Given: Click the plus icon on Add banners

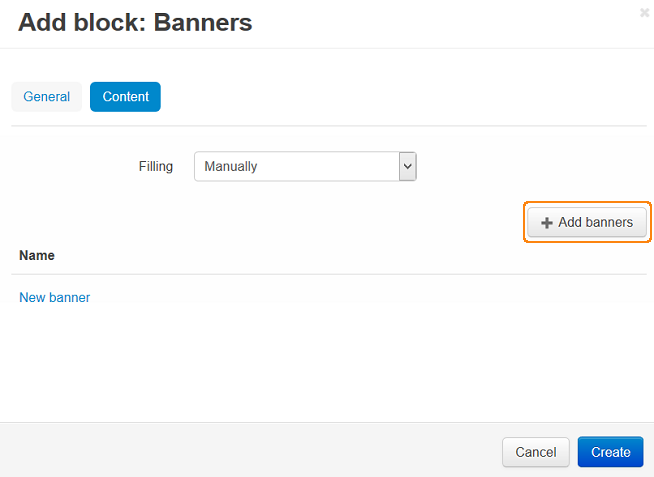Looking at the screenshot, I should 546,223.
